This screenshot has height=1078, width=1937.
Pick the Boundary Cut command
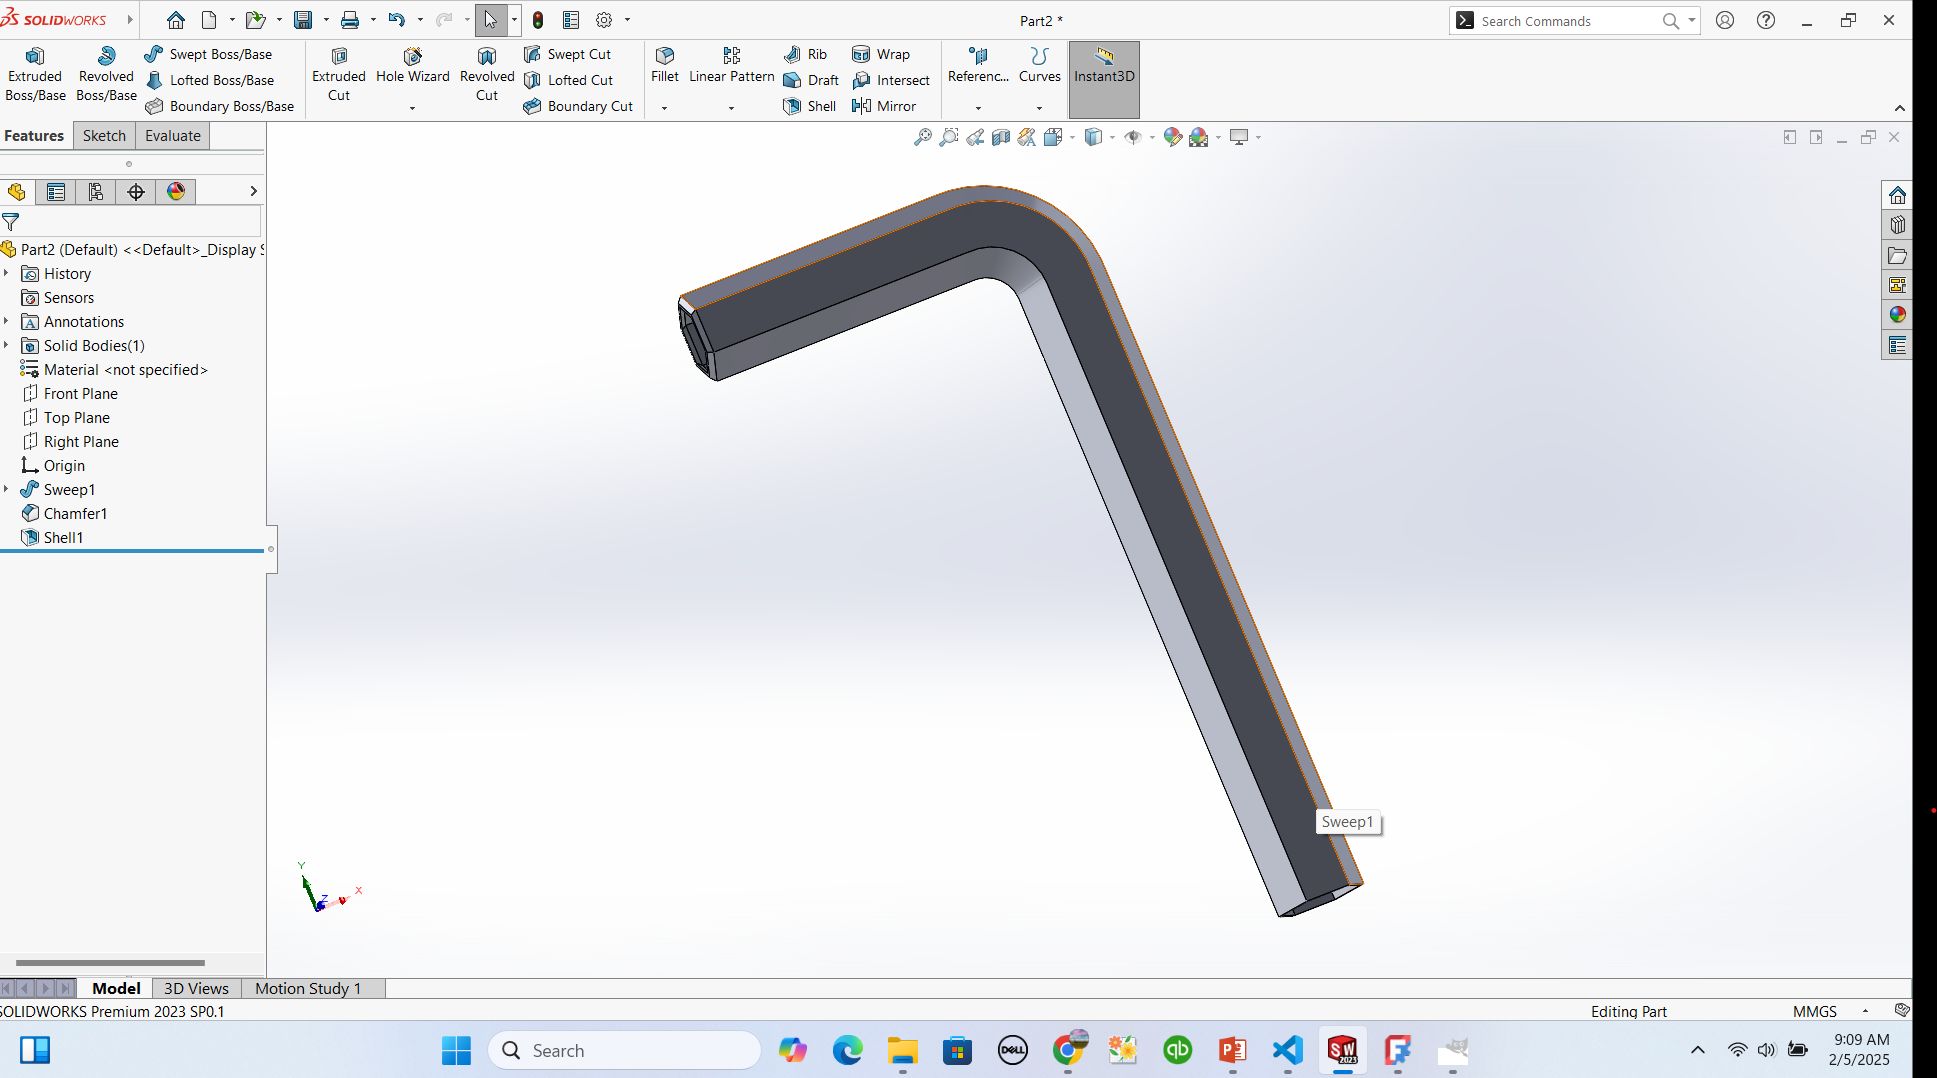[x=578, y=106]
